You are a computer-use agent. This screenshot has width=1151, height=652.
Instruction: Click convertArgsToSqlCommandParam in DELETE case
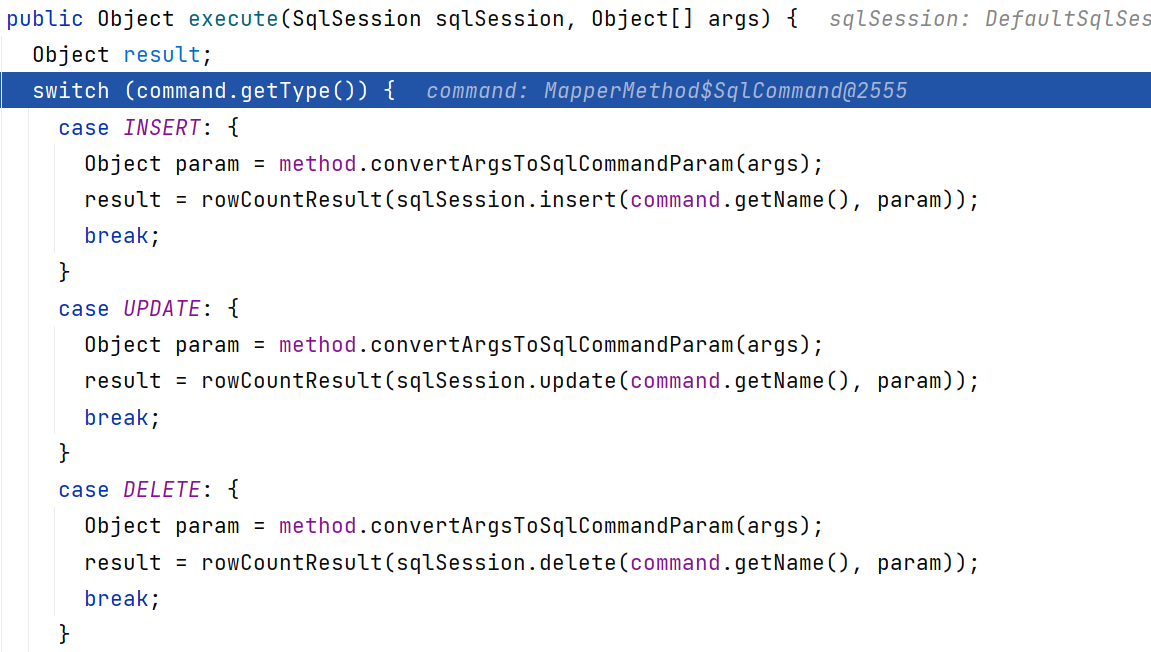[552, 526]
